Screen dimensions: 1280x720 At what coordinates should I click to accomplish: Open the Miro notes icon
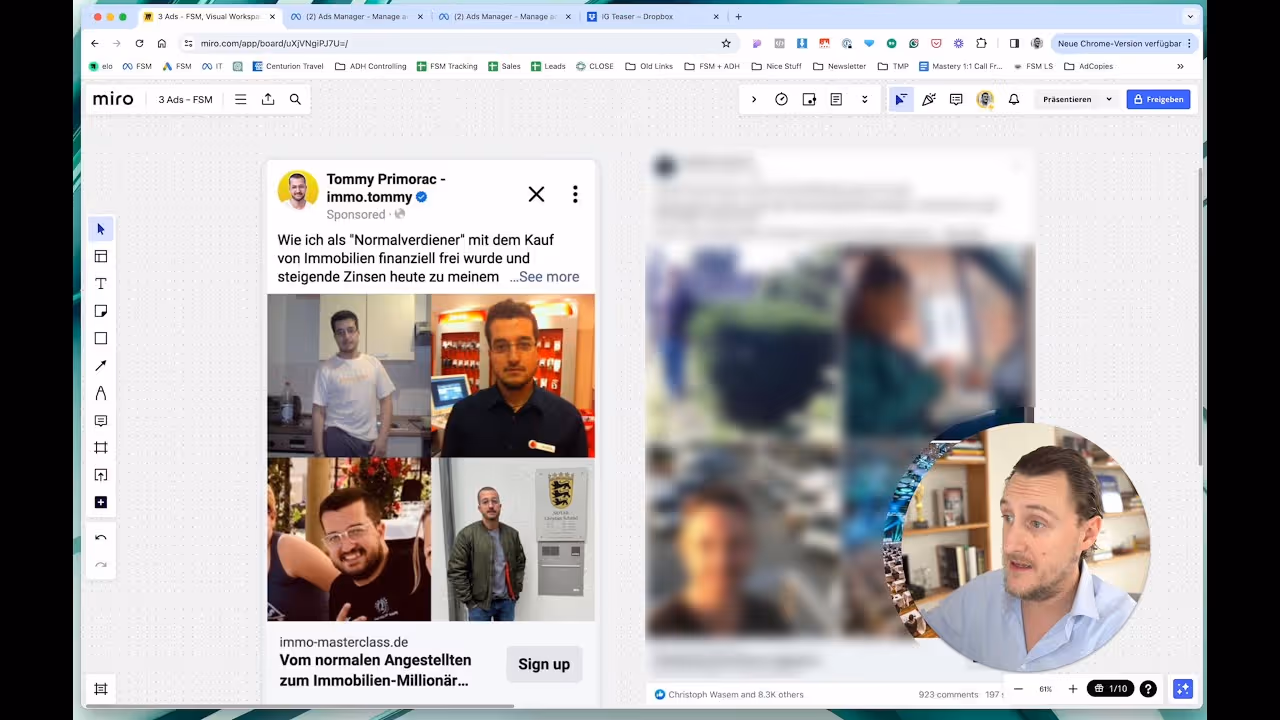tap(836, 99)
